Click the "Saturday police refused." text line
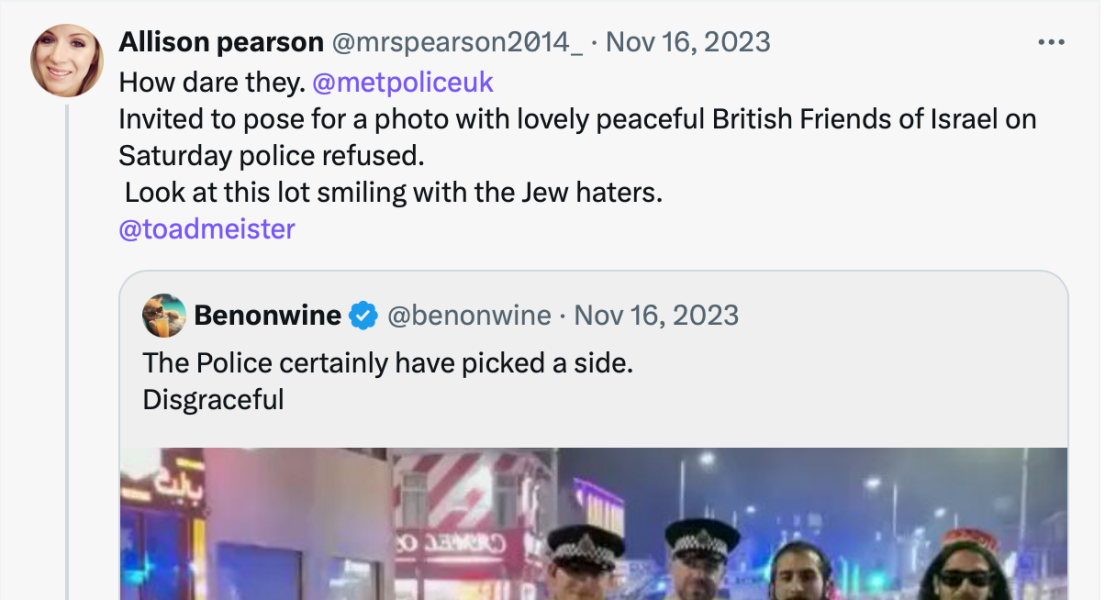 tap(271, 156)
